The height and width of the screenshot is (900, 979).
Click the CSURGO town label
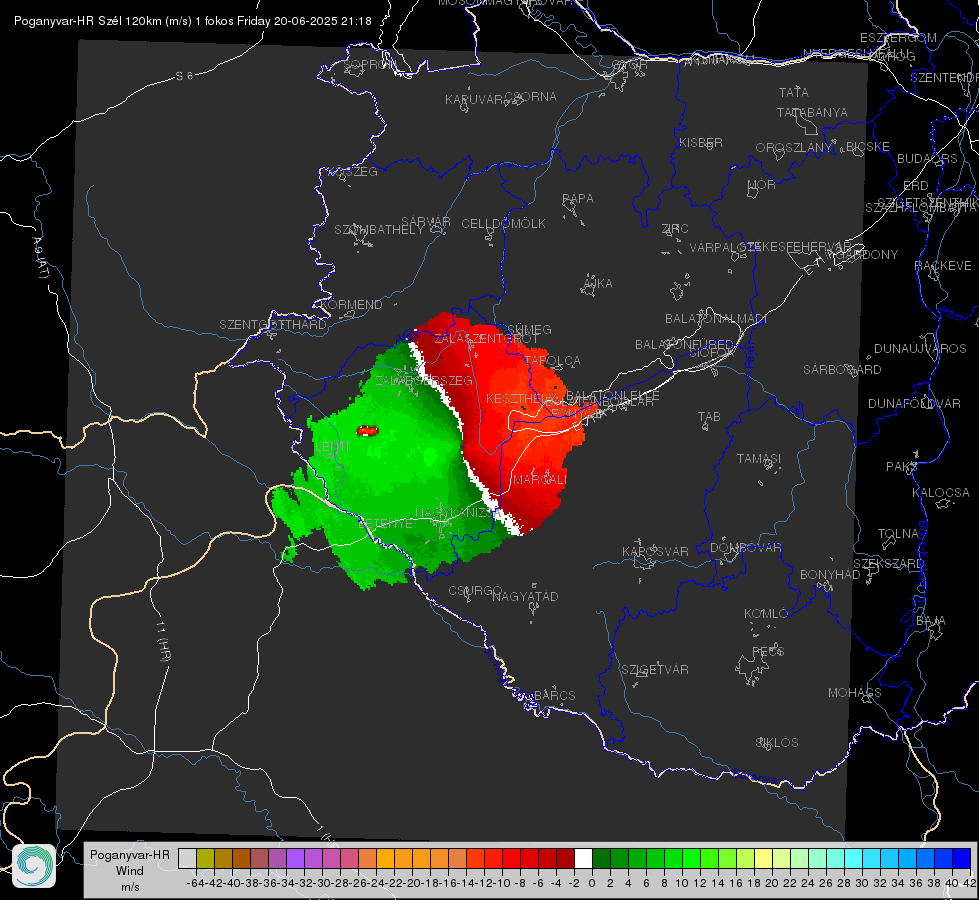click(475, 590)
